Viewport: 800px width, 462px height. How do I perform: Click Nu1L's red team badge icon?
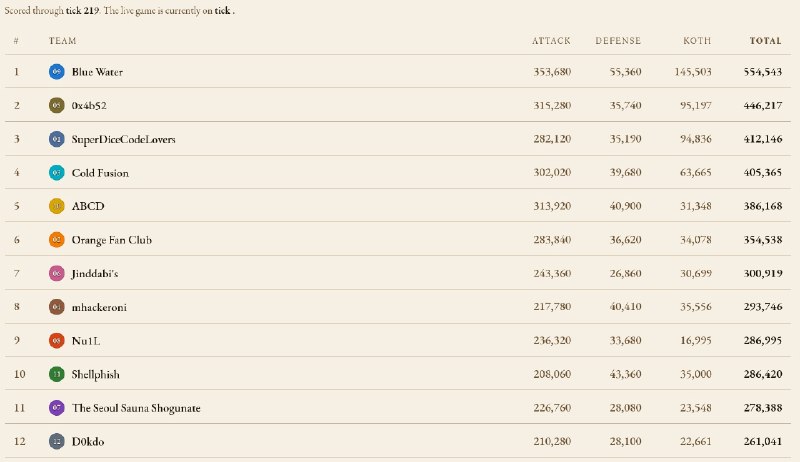point(57,340)
